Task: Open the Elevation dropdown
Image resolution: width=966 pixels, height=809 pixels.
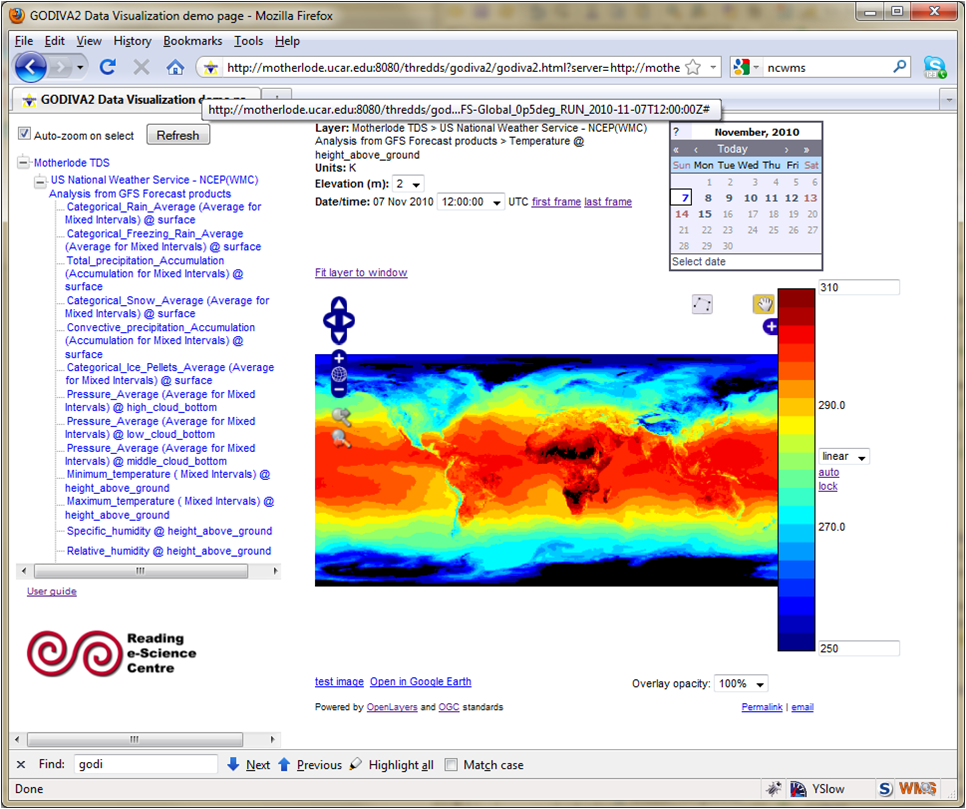Action: pyautogui.click(x=409, y=184)
